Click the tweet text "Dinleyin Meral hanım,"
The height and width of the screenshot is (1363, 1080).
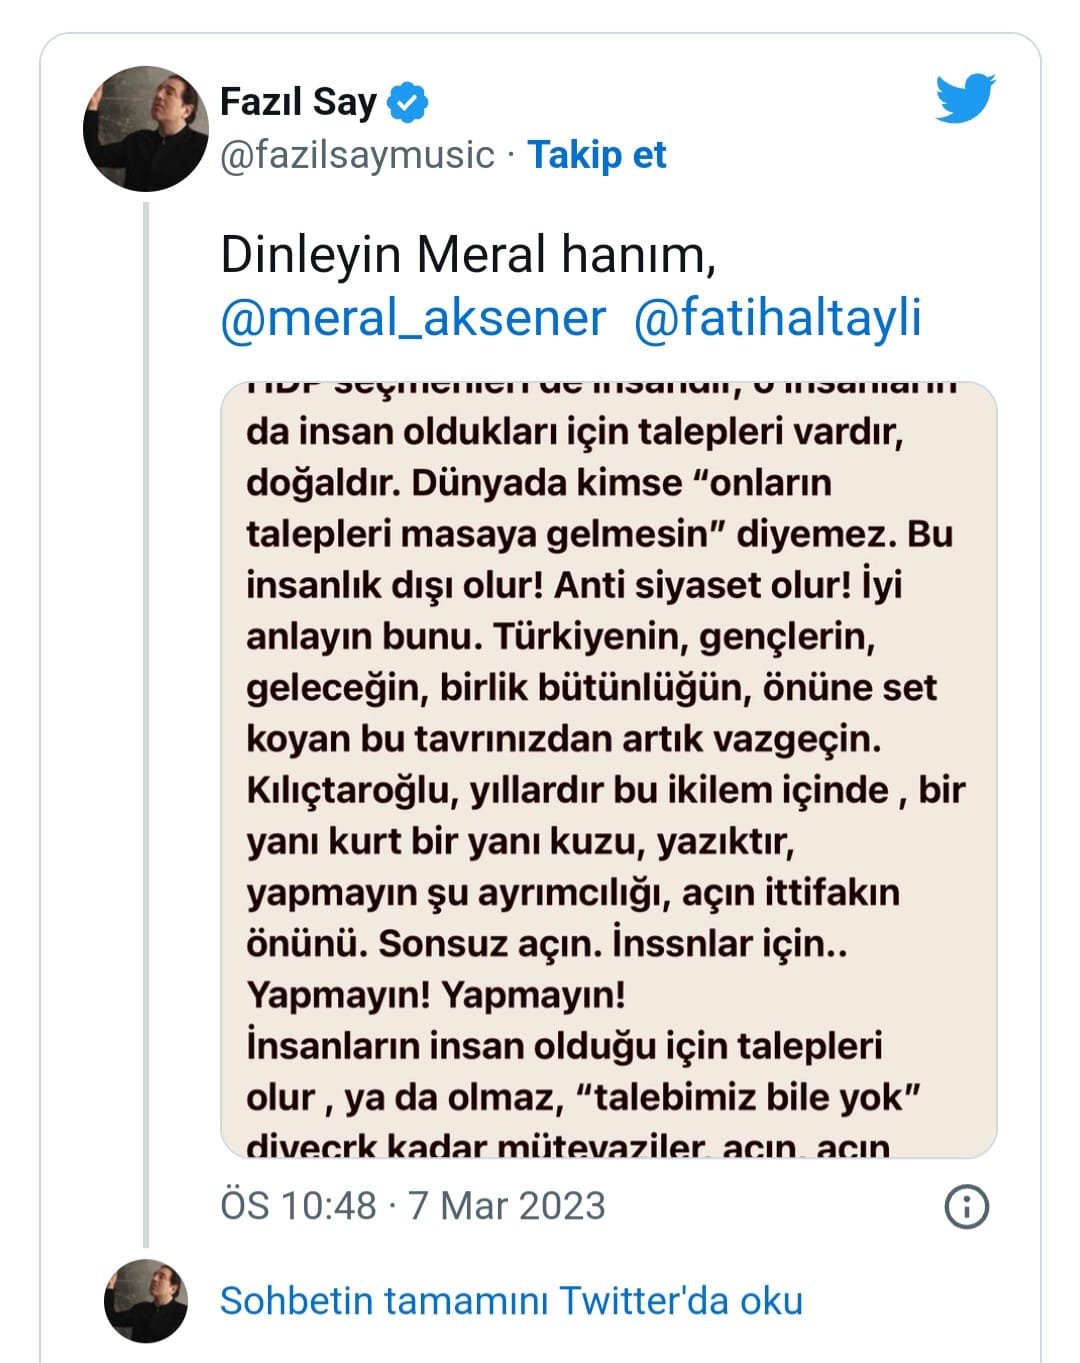click(x=468, y=255)
